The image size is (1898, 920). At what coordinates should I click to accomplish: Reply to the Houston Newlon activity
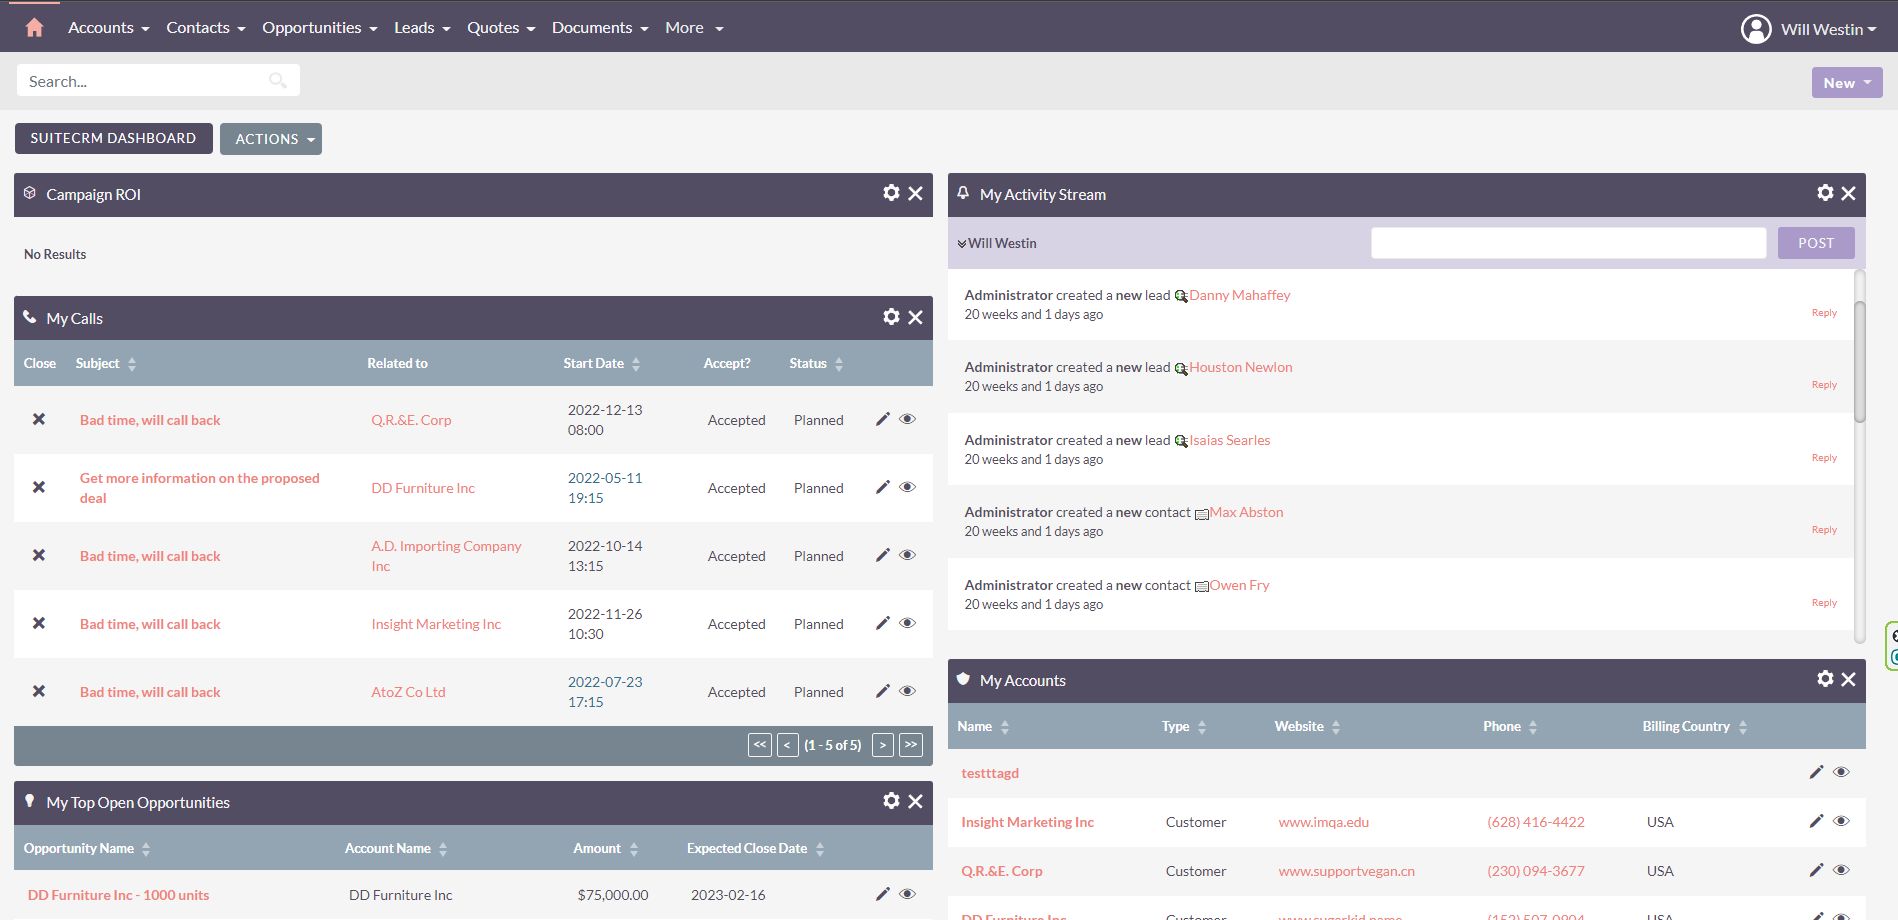pyautogui.click(x=1824, y=385)
